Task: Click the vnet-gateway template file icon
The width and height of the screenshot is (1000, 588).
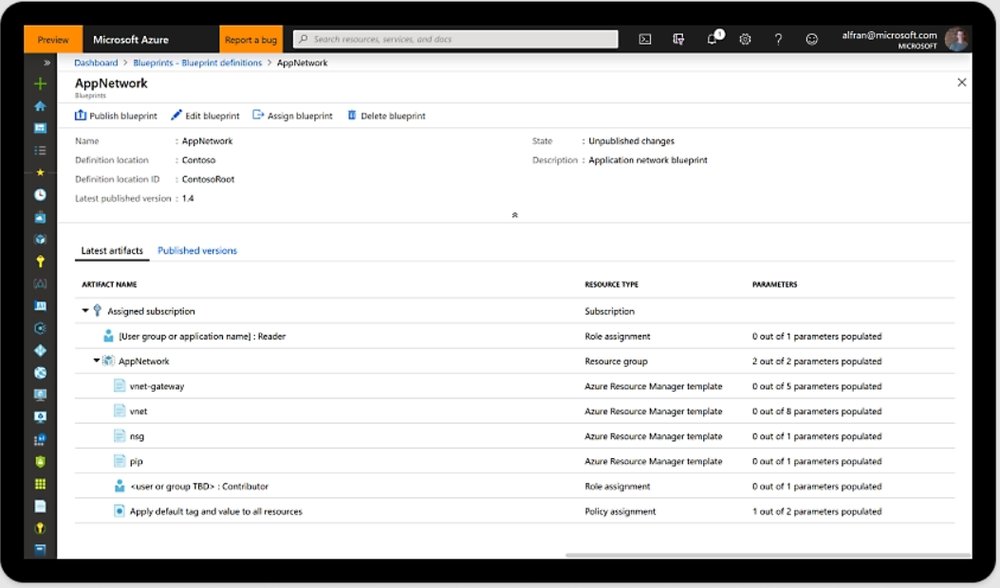Action: pos(119,385)
